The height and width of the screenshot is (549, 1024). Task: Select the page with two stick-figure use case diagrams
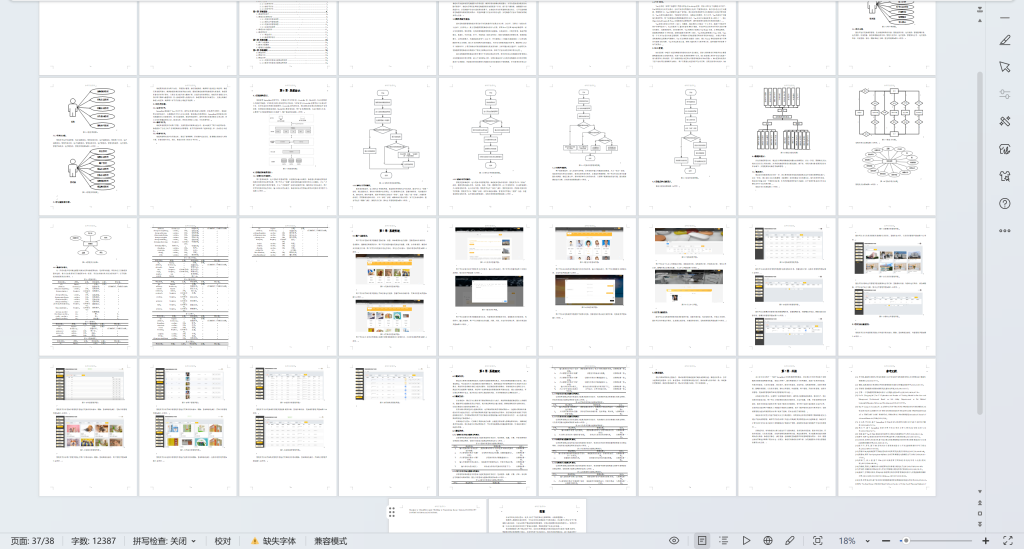tap(88, 146)
